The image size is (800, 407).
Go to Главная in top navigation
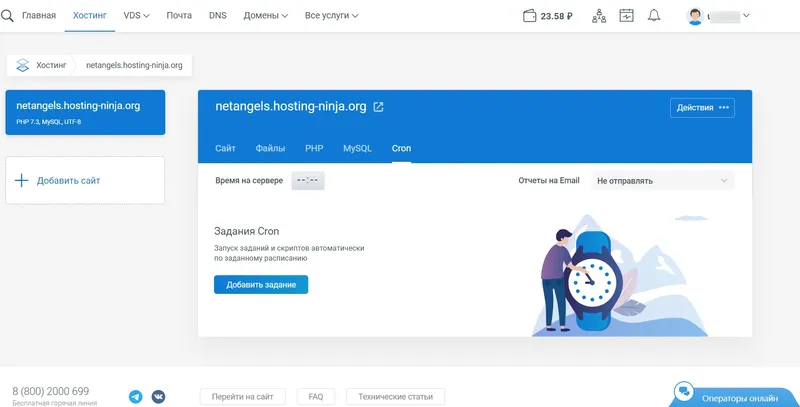[x=39, y=16]
